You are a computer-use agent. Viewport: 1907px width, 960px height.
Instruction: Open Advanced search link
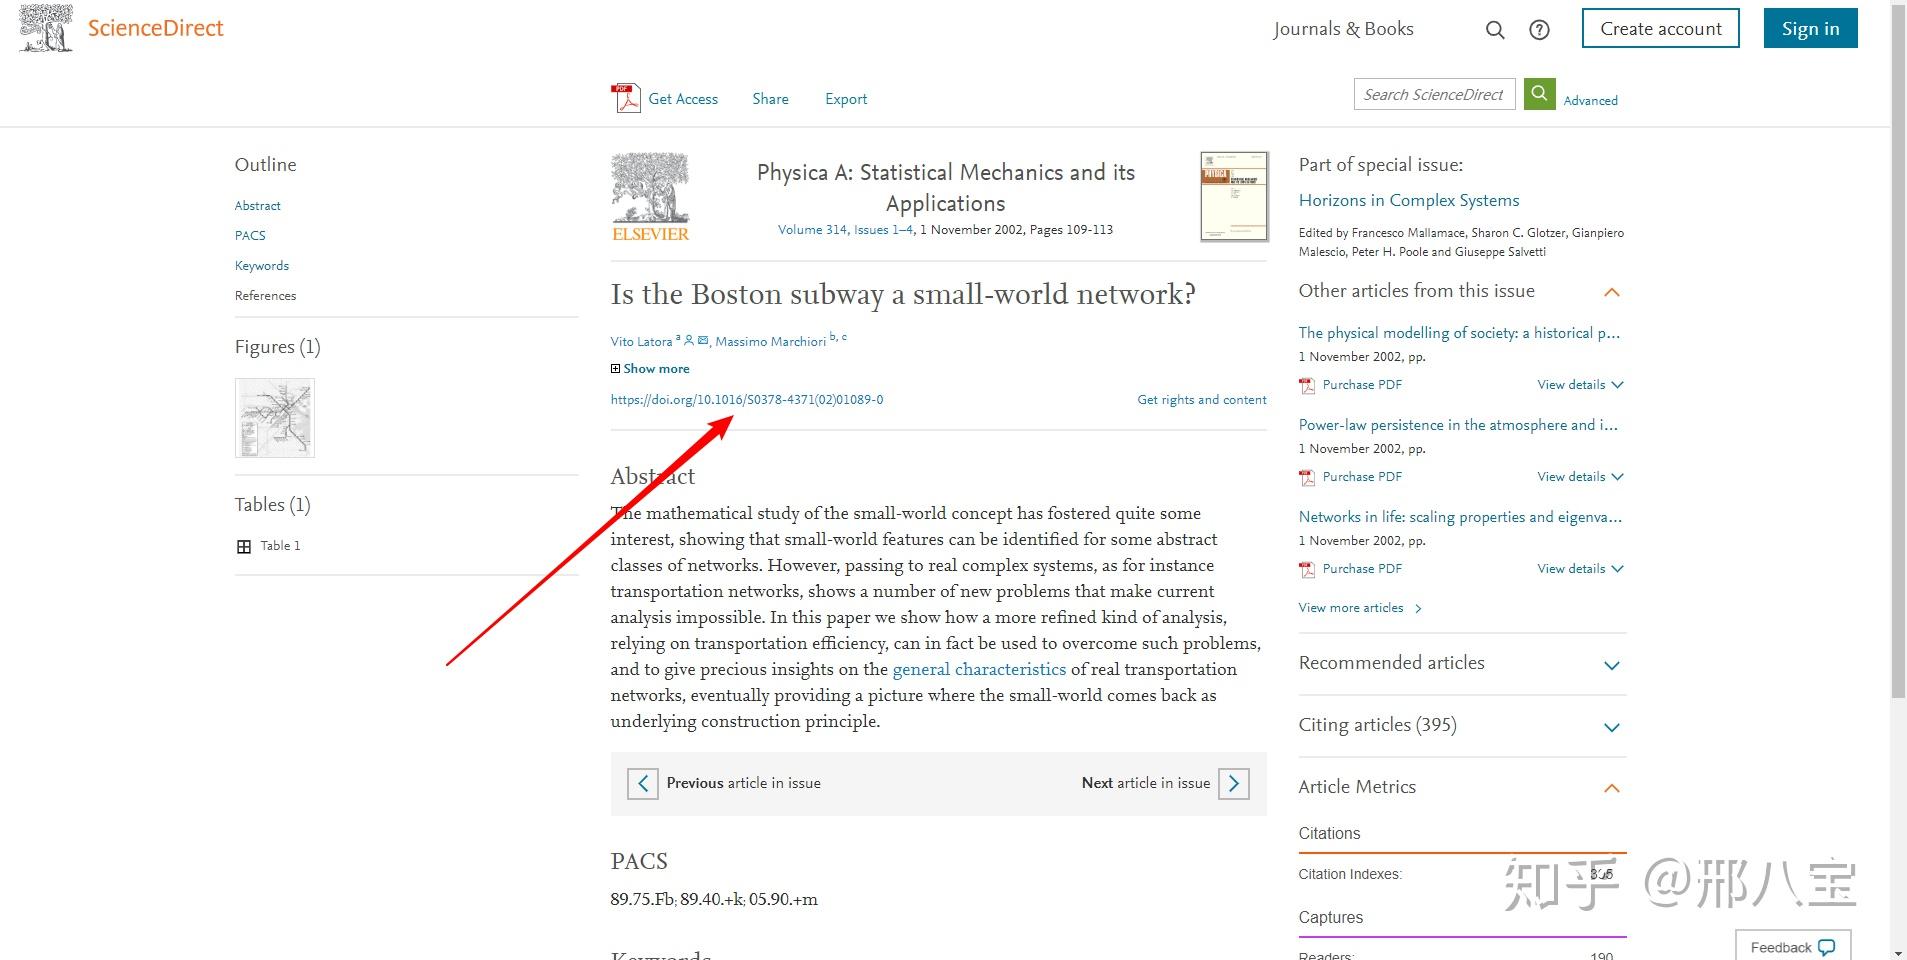(x=1591, y=101)
